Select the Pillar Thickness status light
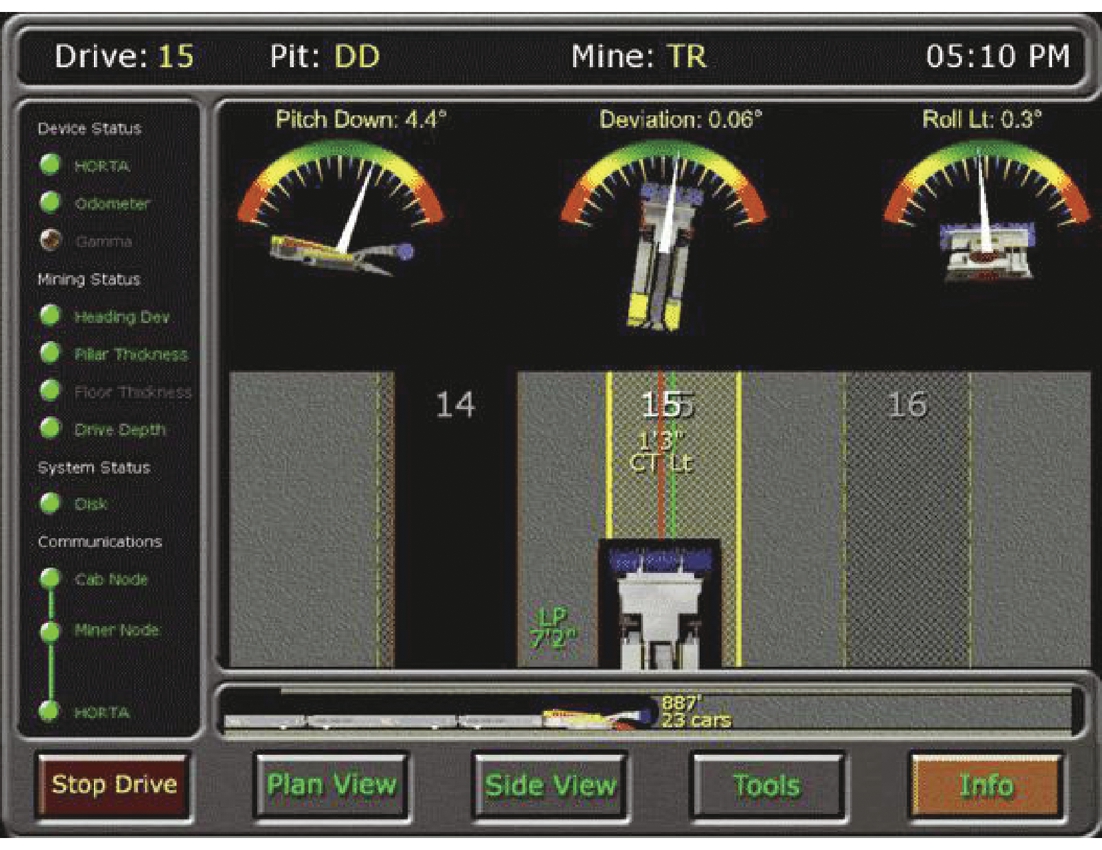This screenshot has width=1102, height=850. [x=51, y=354]
